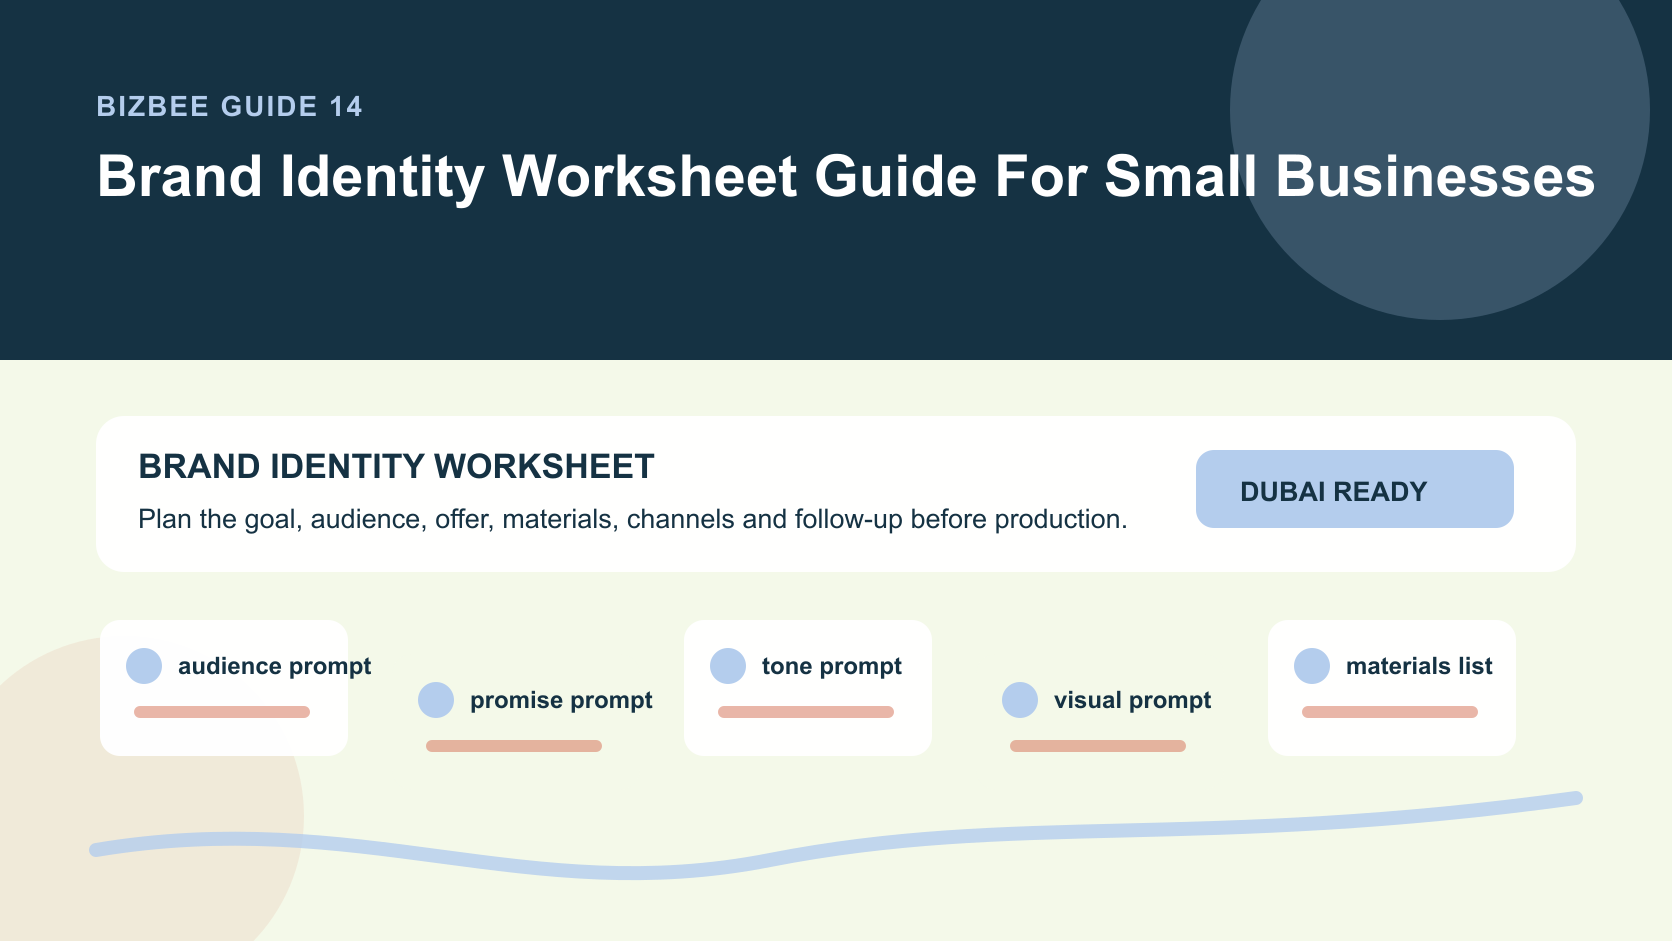Select the pink bar under visual prompt
Screen dimensions: 1672x941
point(1098,746)
